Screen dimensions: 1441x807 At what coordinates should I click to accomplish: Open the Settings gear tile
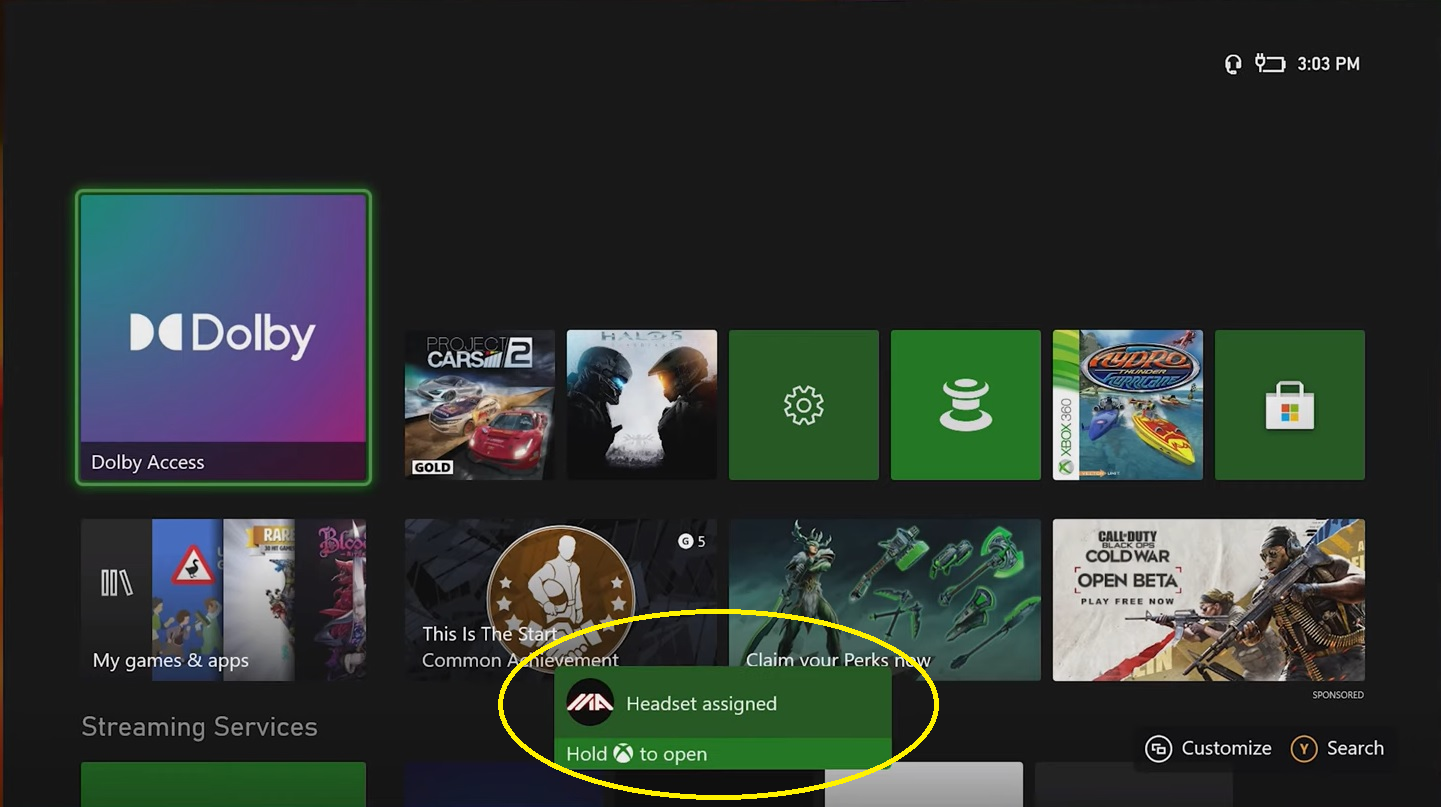pos(803,405)
